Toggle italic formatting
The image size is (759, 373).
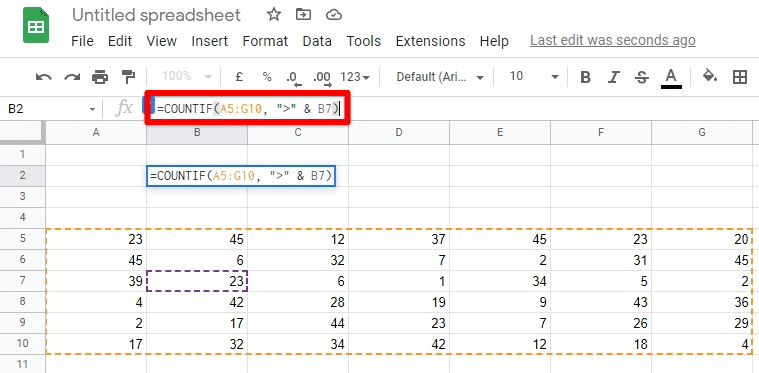coord(614,77)
